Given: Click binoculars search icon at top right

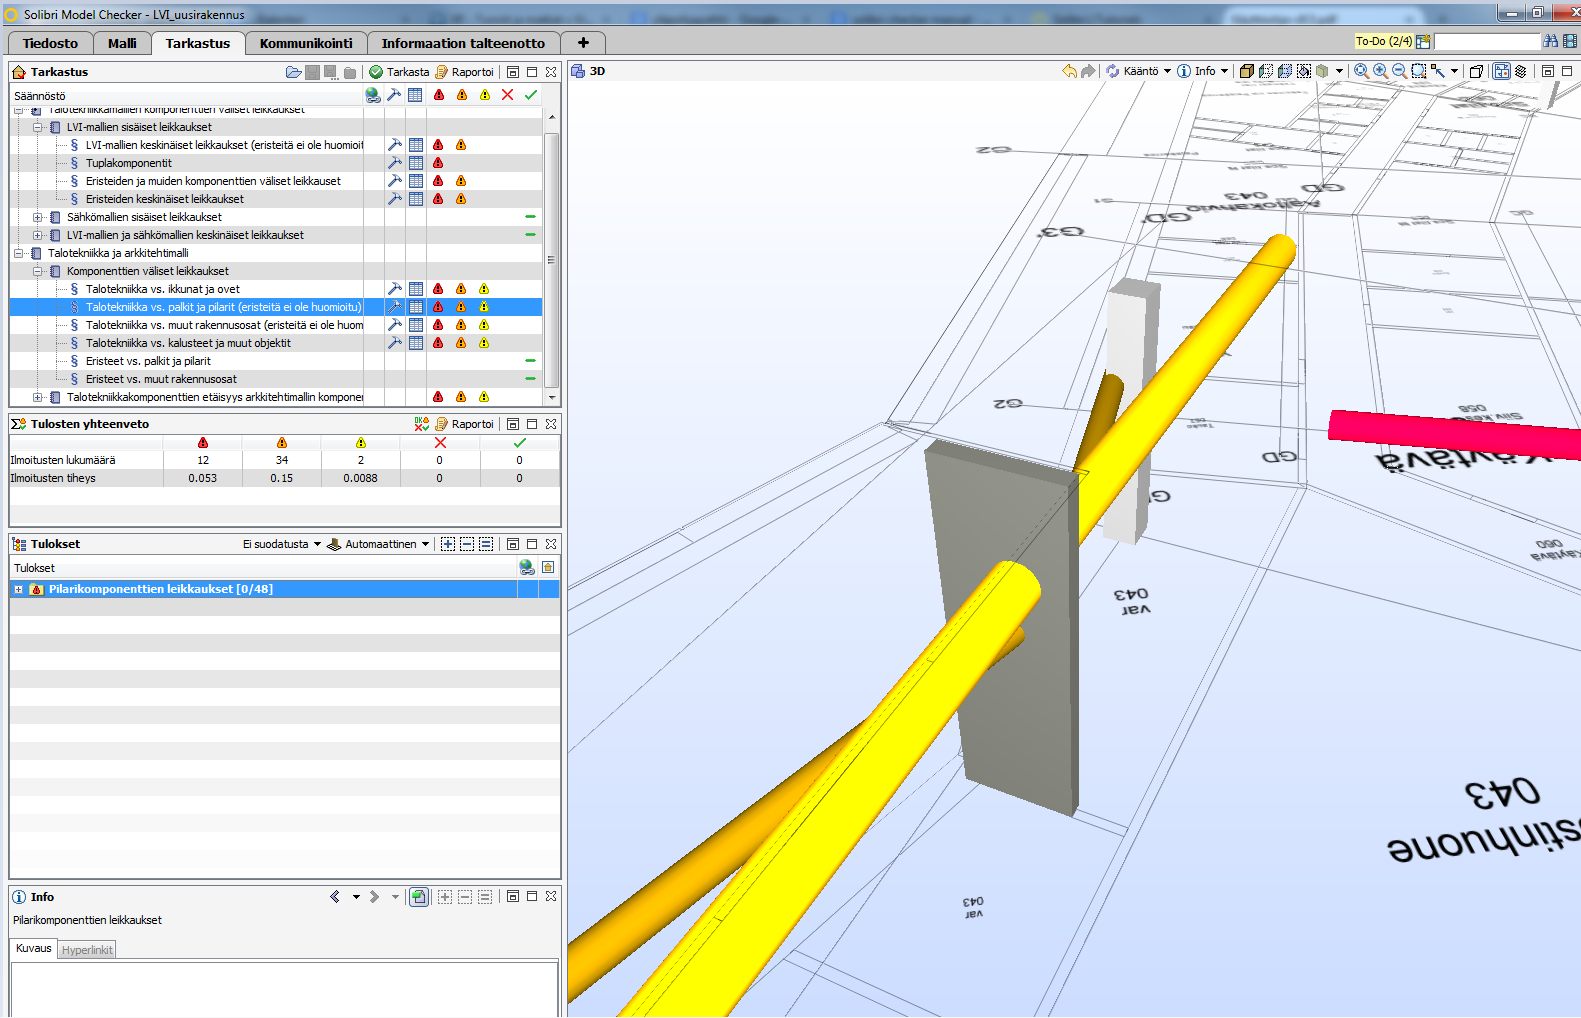Looking at the screenshot, I should tap(1551, 41).
